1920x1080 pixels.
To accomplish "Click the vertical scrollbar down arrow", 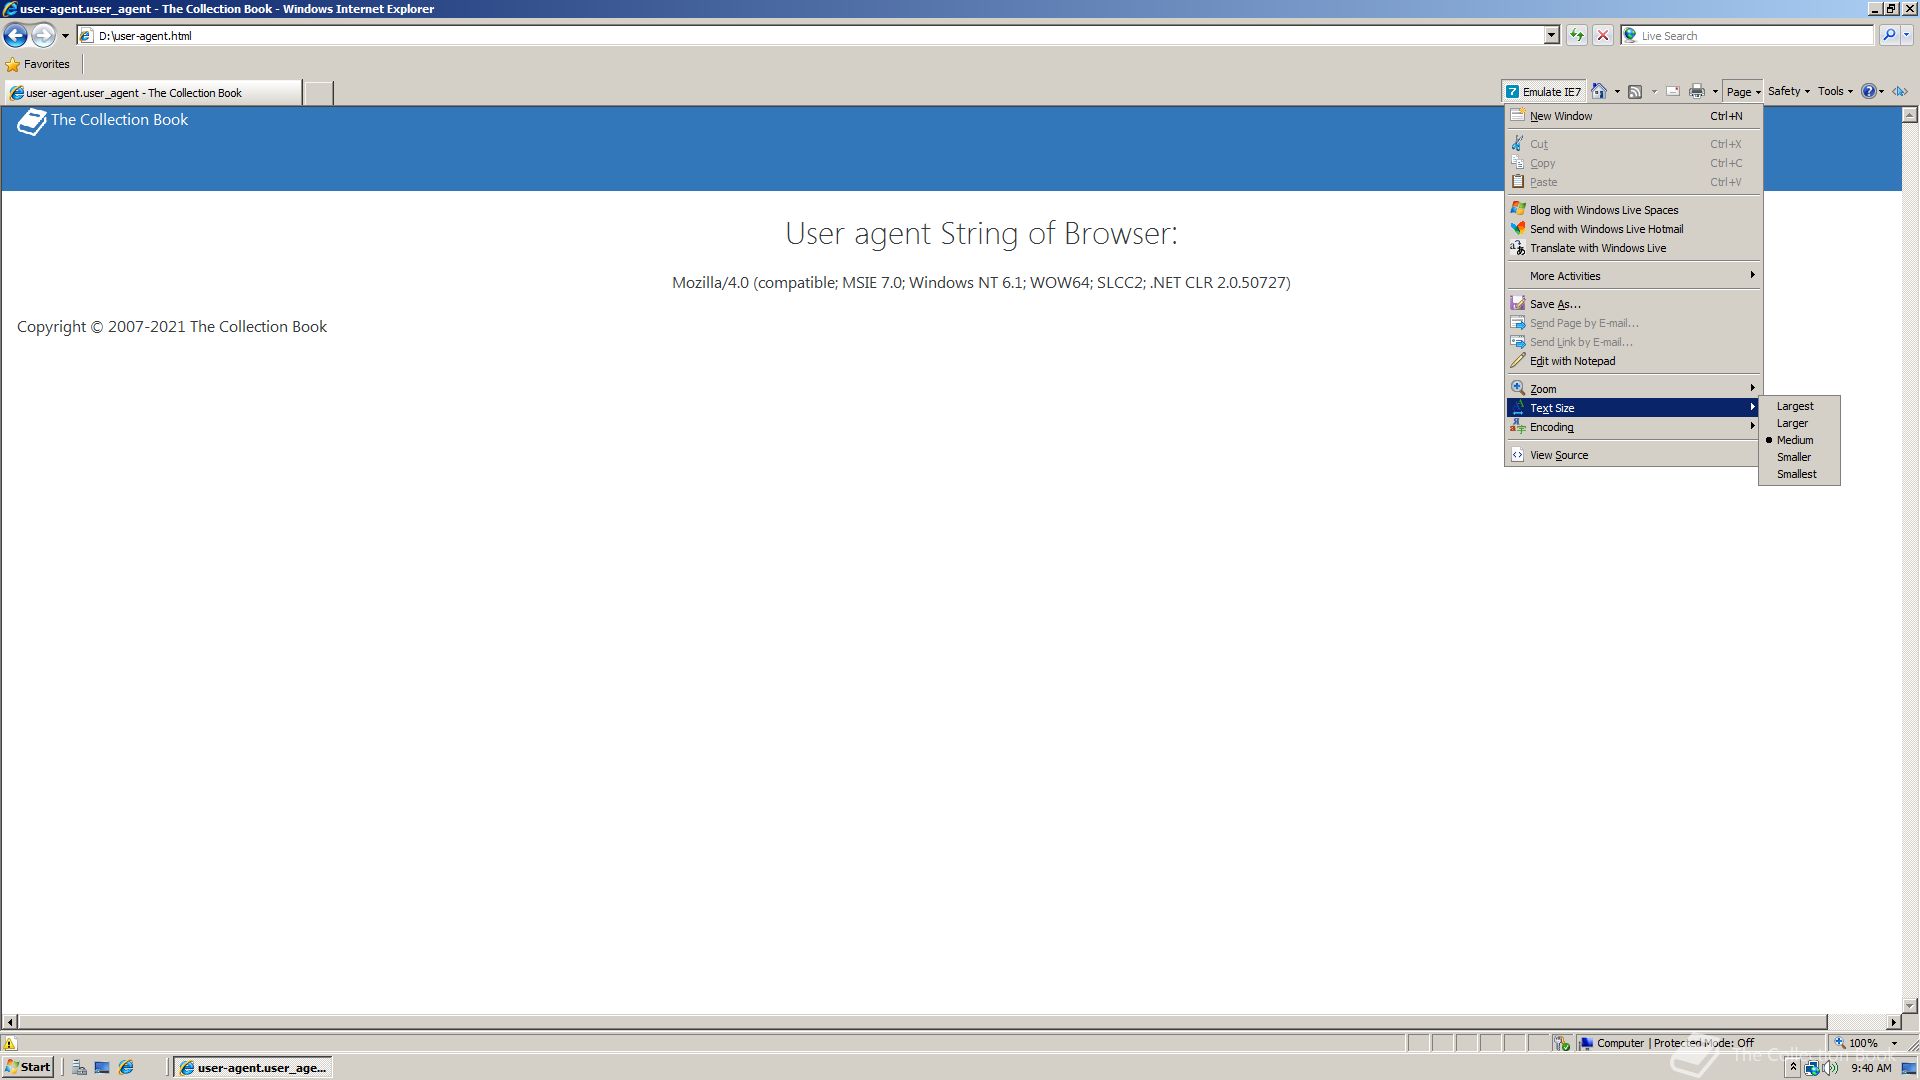I will tap(1910, 1006).
